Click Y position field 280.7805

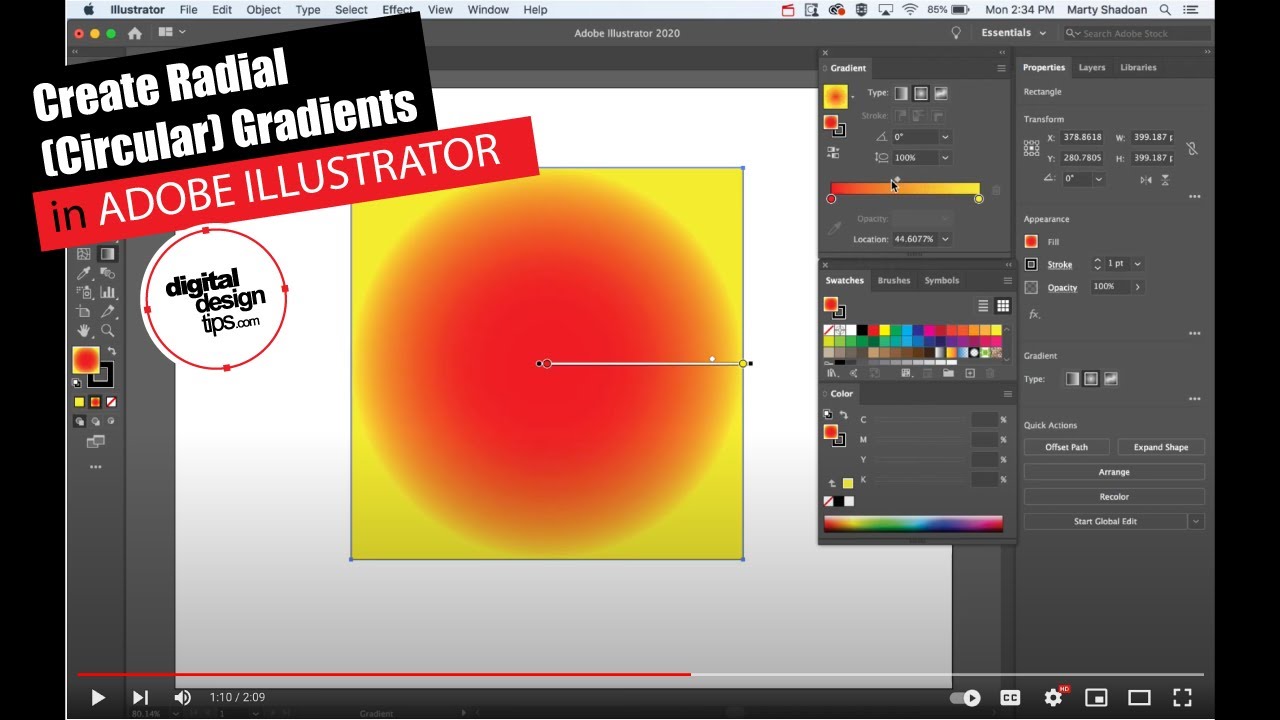tap(1082, 158)
